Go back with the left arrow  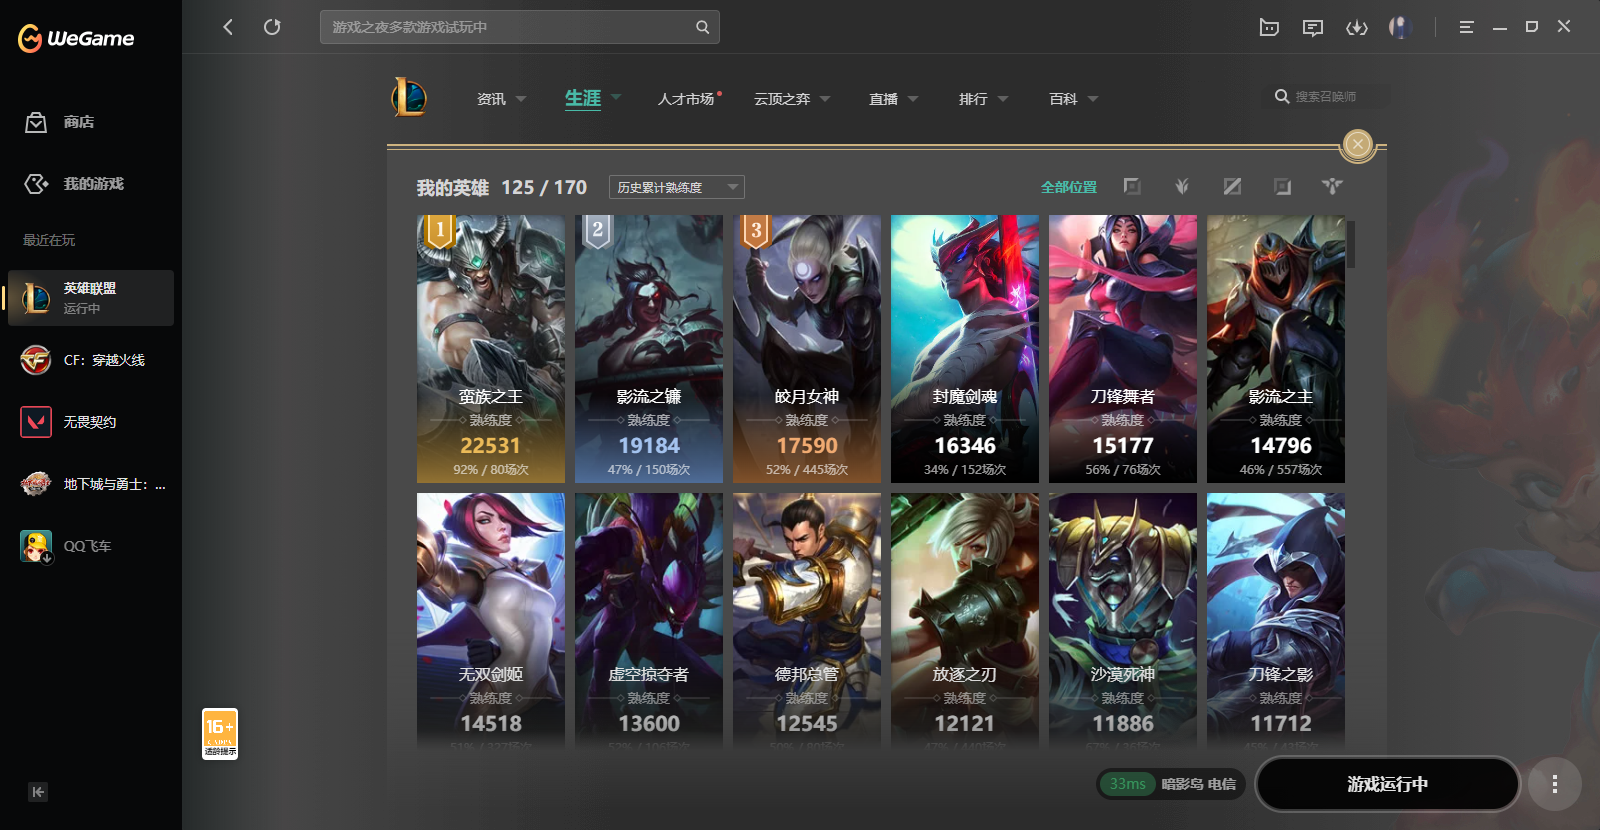coord(228,27)
